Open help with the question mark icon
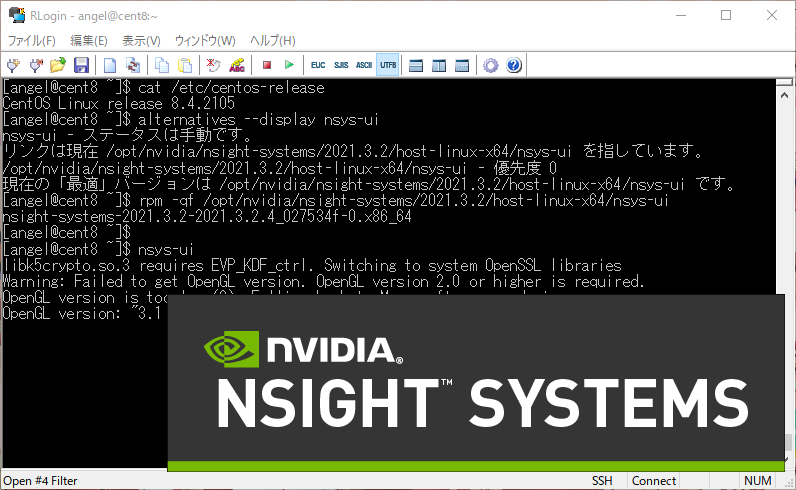 [514, 66]
